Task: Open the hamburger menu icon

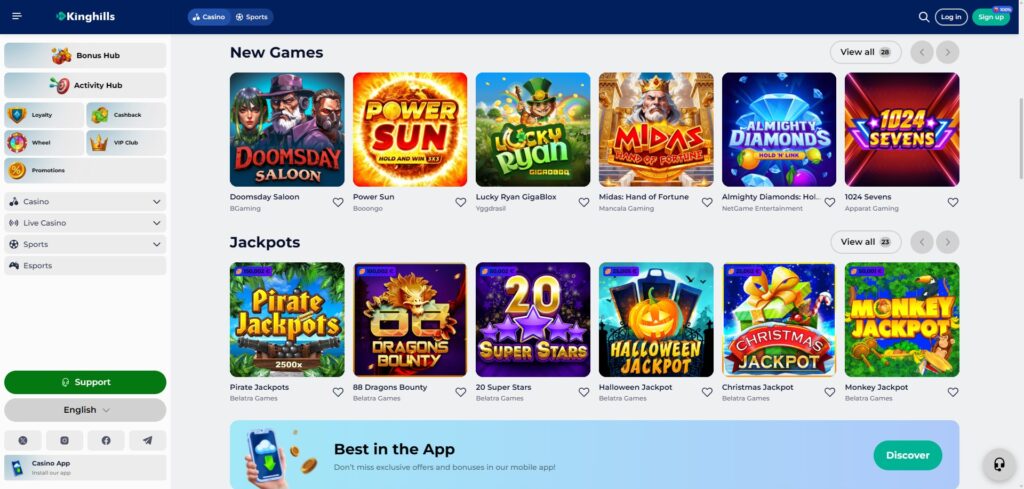Action: click(17, 16)
